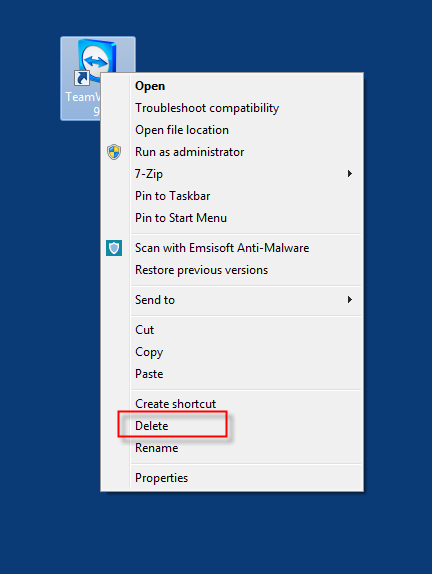
Task: Choose Pin to Start Menu
Action: click(x=181, y=218)
